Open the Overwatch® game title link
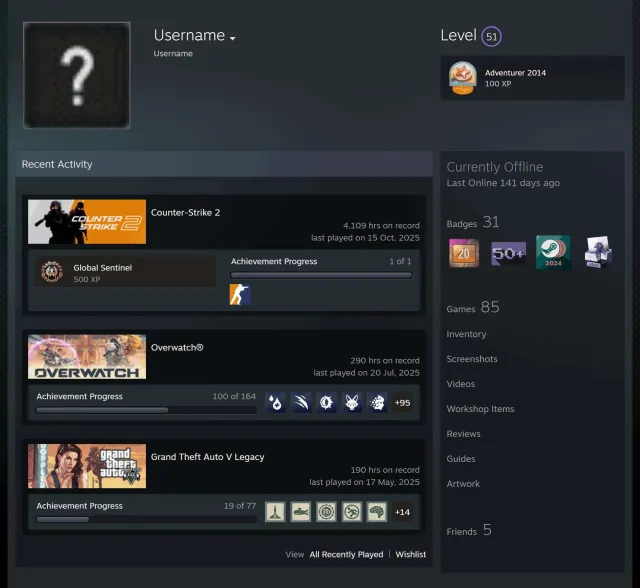 point(177,348)
